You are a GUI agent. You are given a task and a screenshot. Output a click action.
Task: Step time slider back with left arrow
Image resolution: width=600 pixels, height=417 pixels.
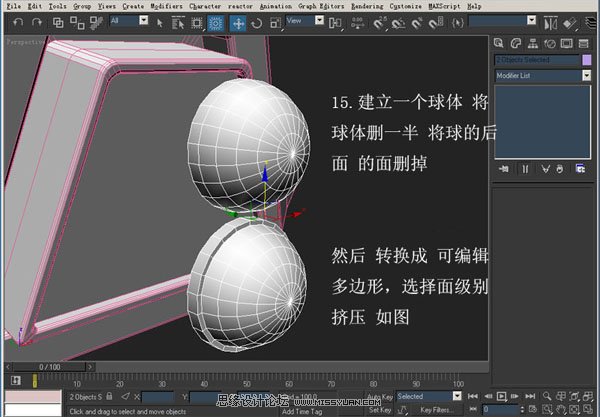pos(8,367)
